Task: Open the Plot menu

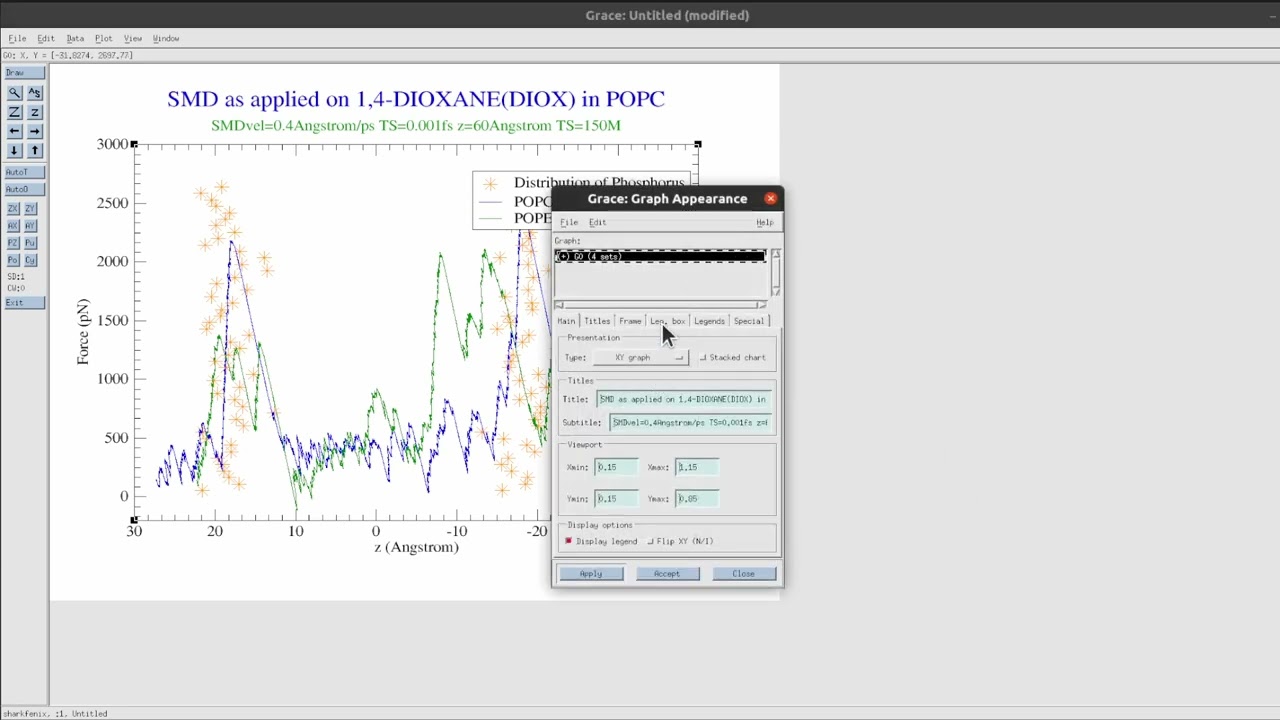Action: [x=103, y=38]
